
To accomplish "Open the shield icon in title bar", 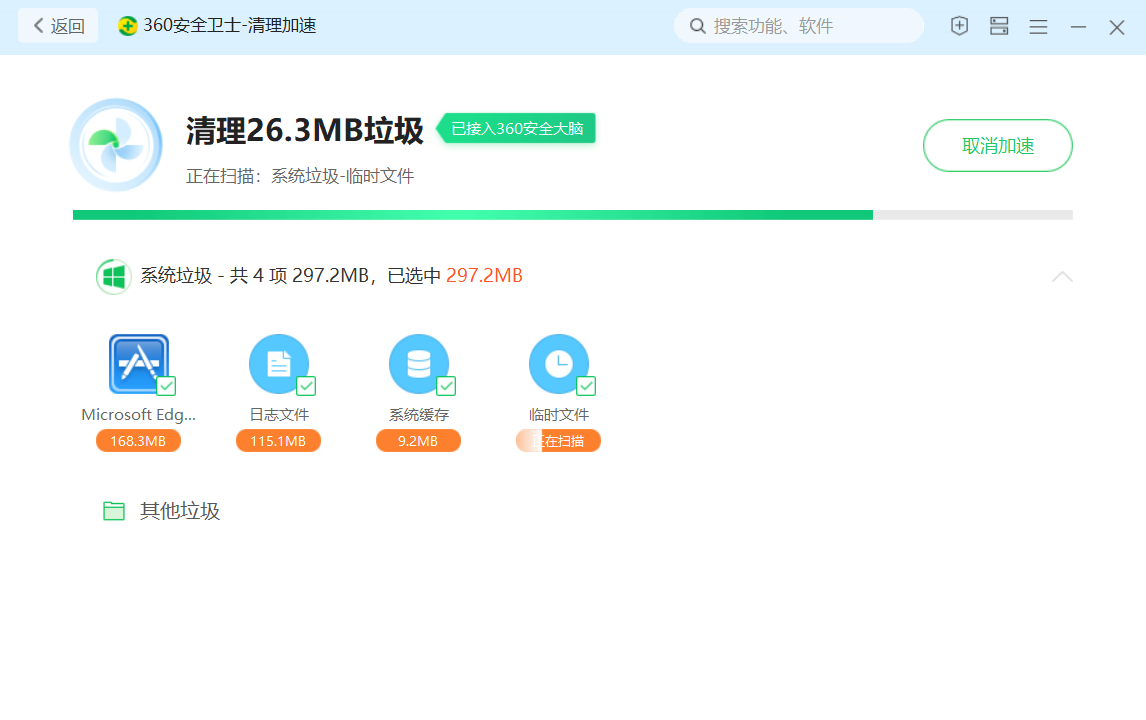I will (x=959, y=27).
